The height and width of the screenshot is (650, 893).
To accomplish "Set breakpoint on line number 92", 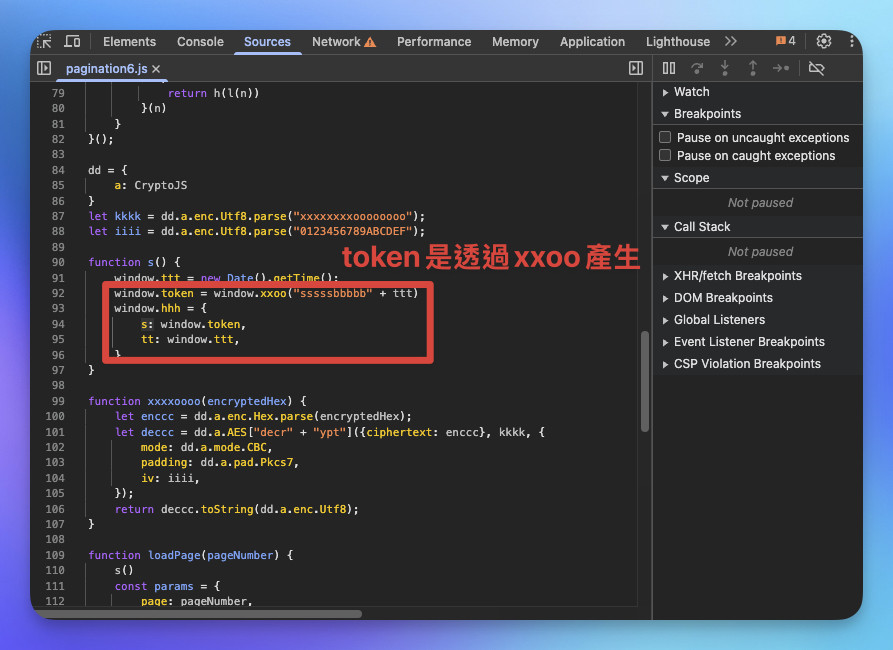I will pyautogui.click(x=58, y=293).
